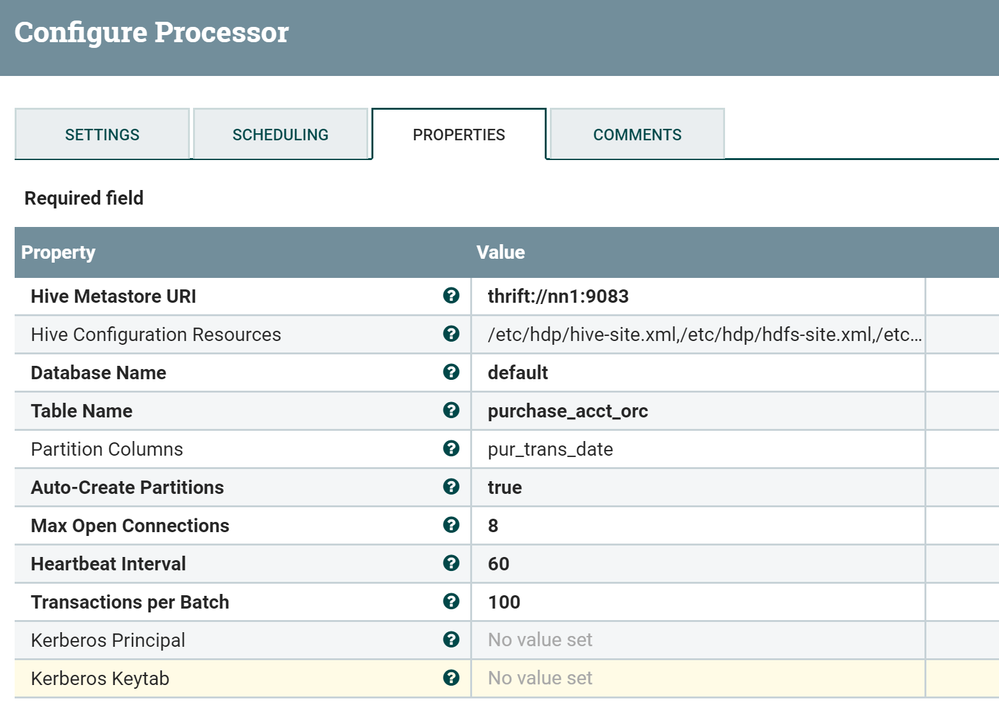The height and width of the screenshot is (703, 999).
Task: Select the Properties tab
Action: click(459, 134)
